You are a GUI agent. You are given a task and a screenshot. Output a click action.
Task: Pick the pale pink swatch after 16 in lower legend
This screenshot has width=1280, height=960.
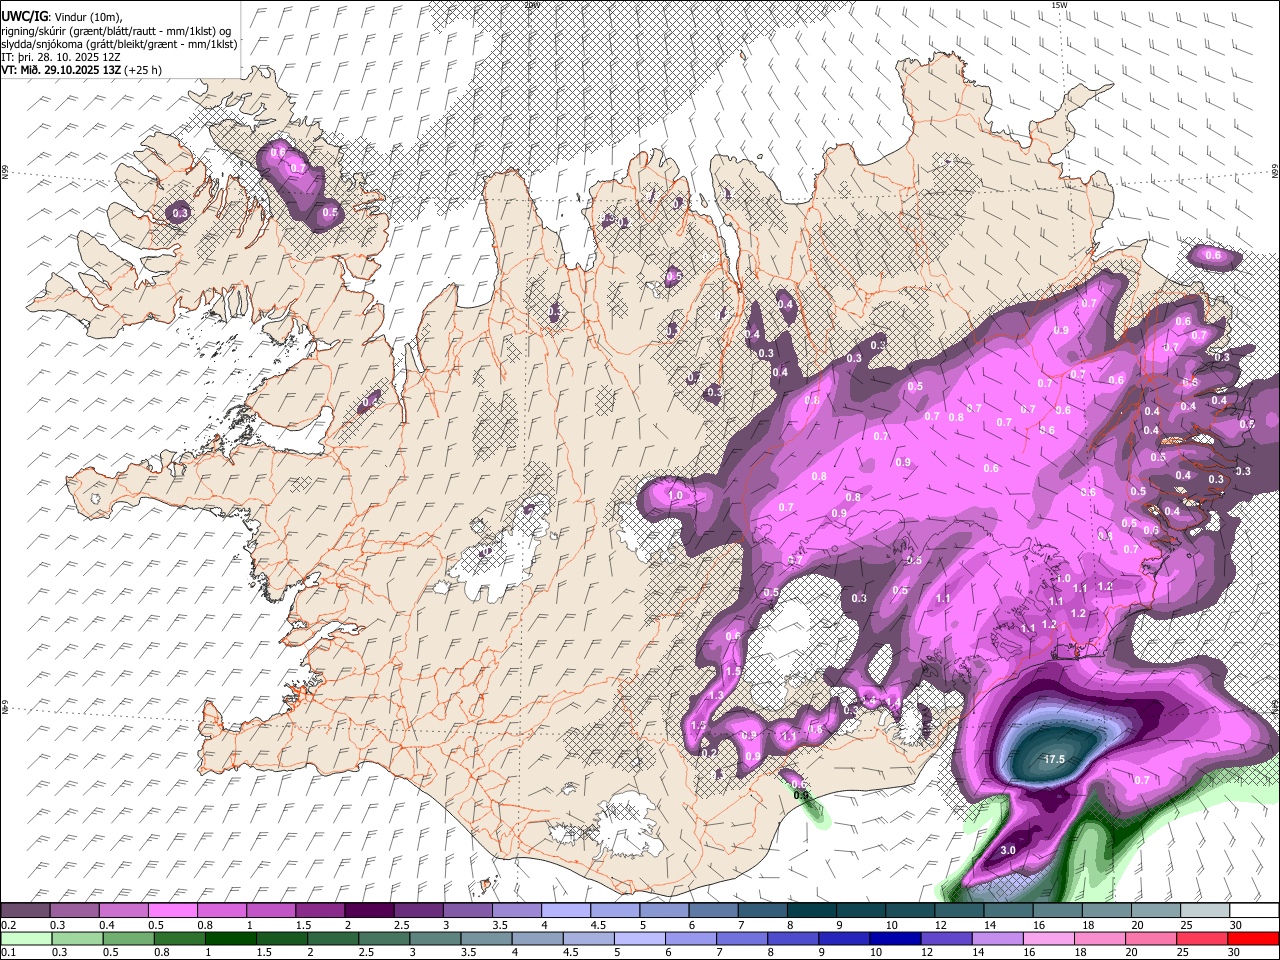click(1048, 939)
